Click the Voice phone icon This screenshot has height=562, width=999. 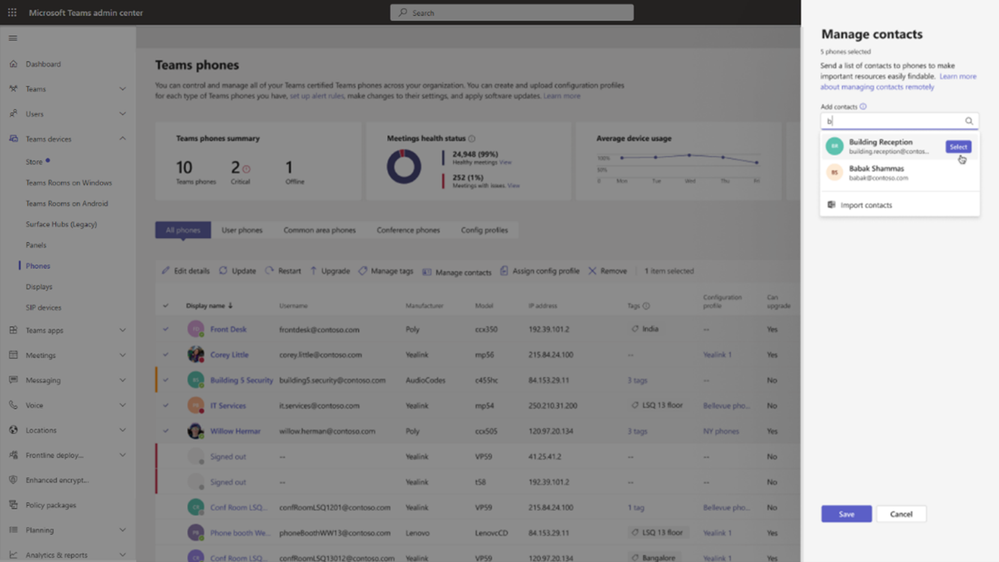pos(13,405)
